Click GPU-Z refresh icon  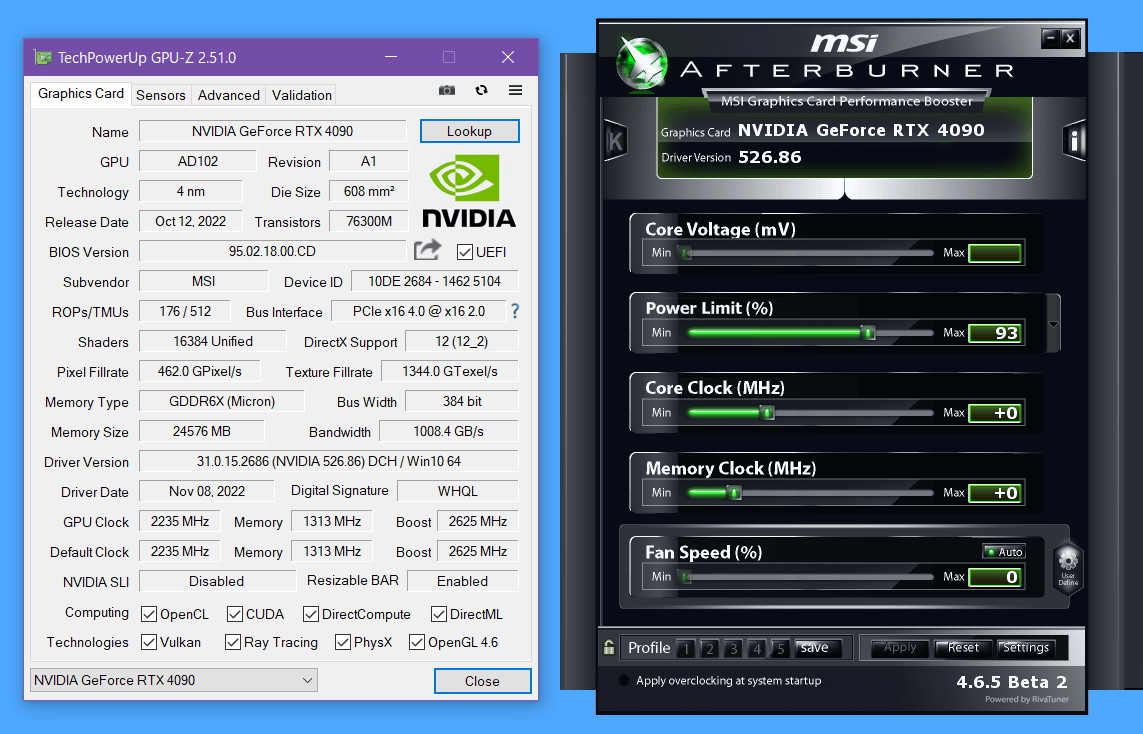click(481, 90)
